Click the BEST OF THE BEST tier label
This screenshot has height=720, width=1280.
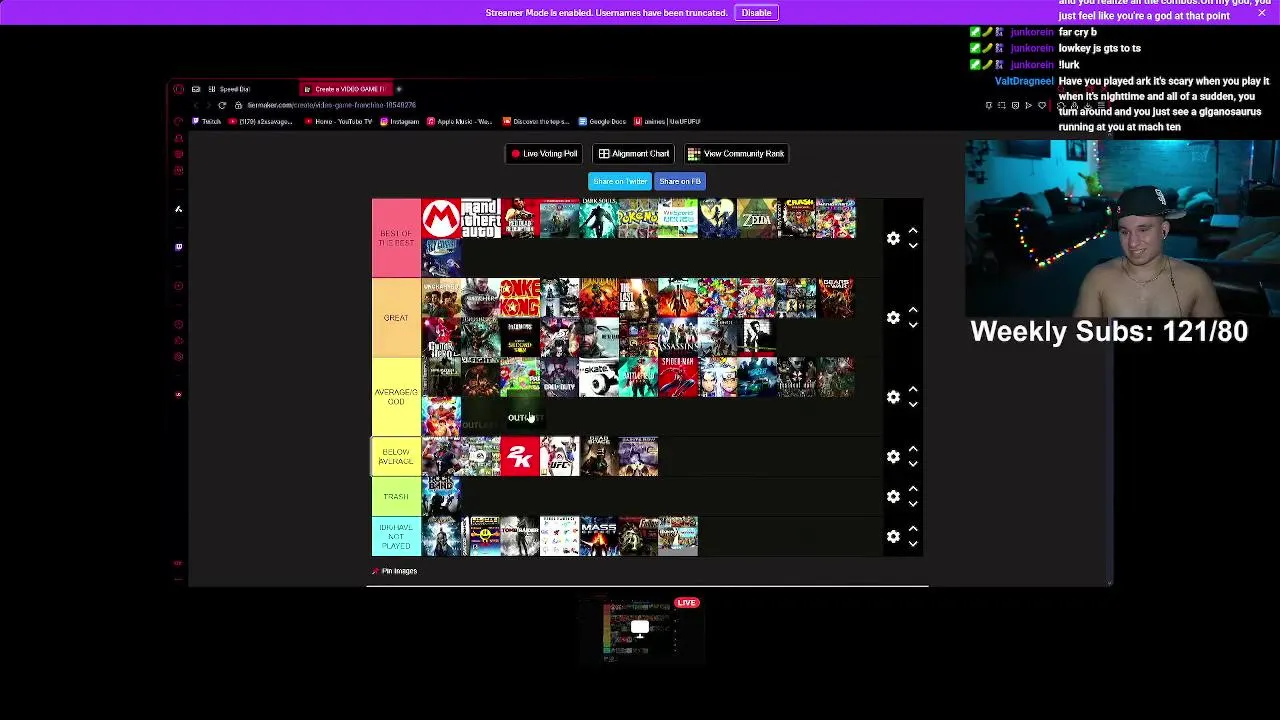[396, 238]
